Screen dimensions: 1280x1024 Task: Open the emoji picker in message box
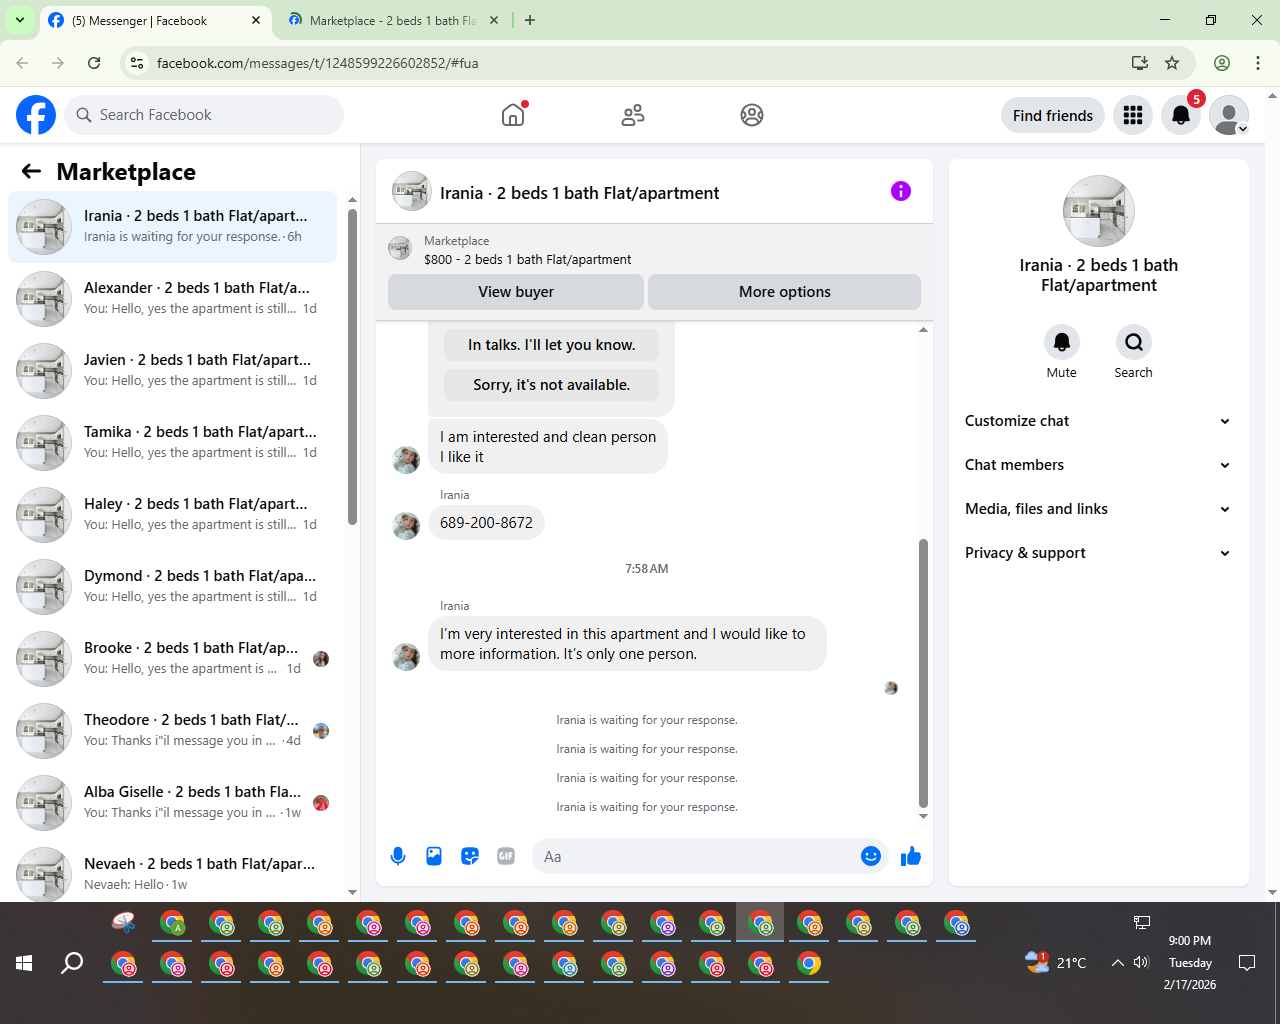click(871, 856)
